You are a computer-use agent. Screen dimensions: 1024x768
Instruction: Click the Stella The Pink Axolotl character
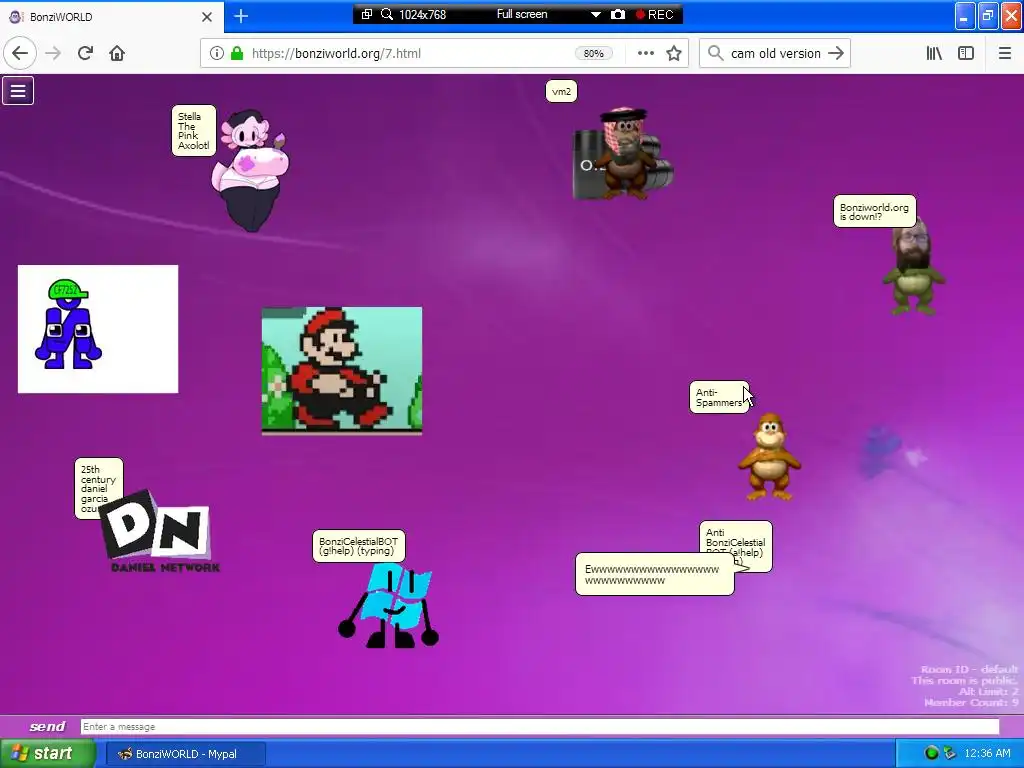[x=251, y=171]
